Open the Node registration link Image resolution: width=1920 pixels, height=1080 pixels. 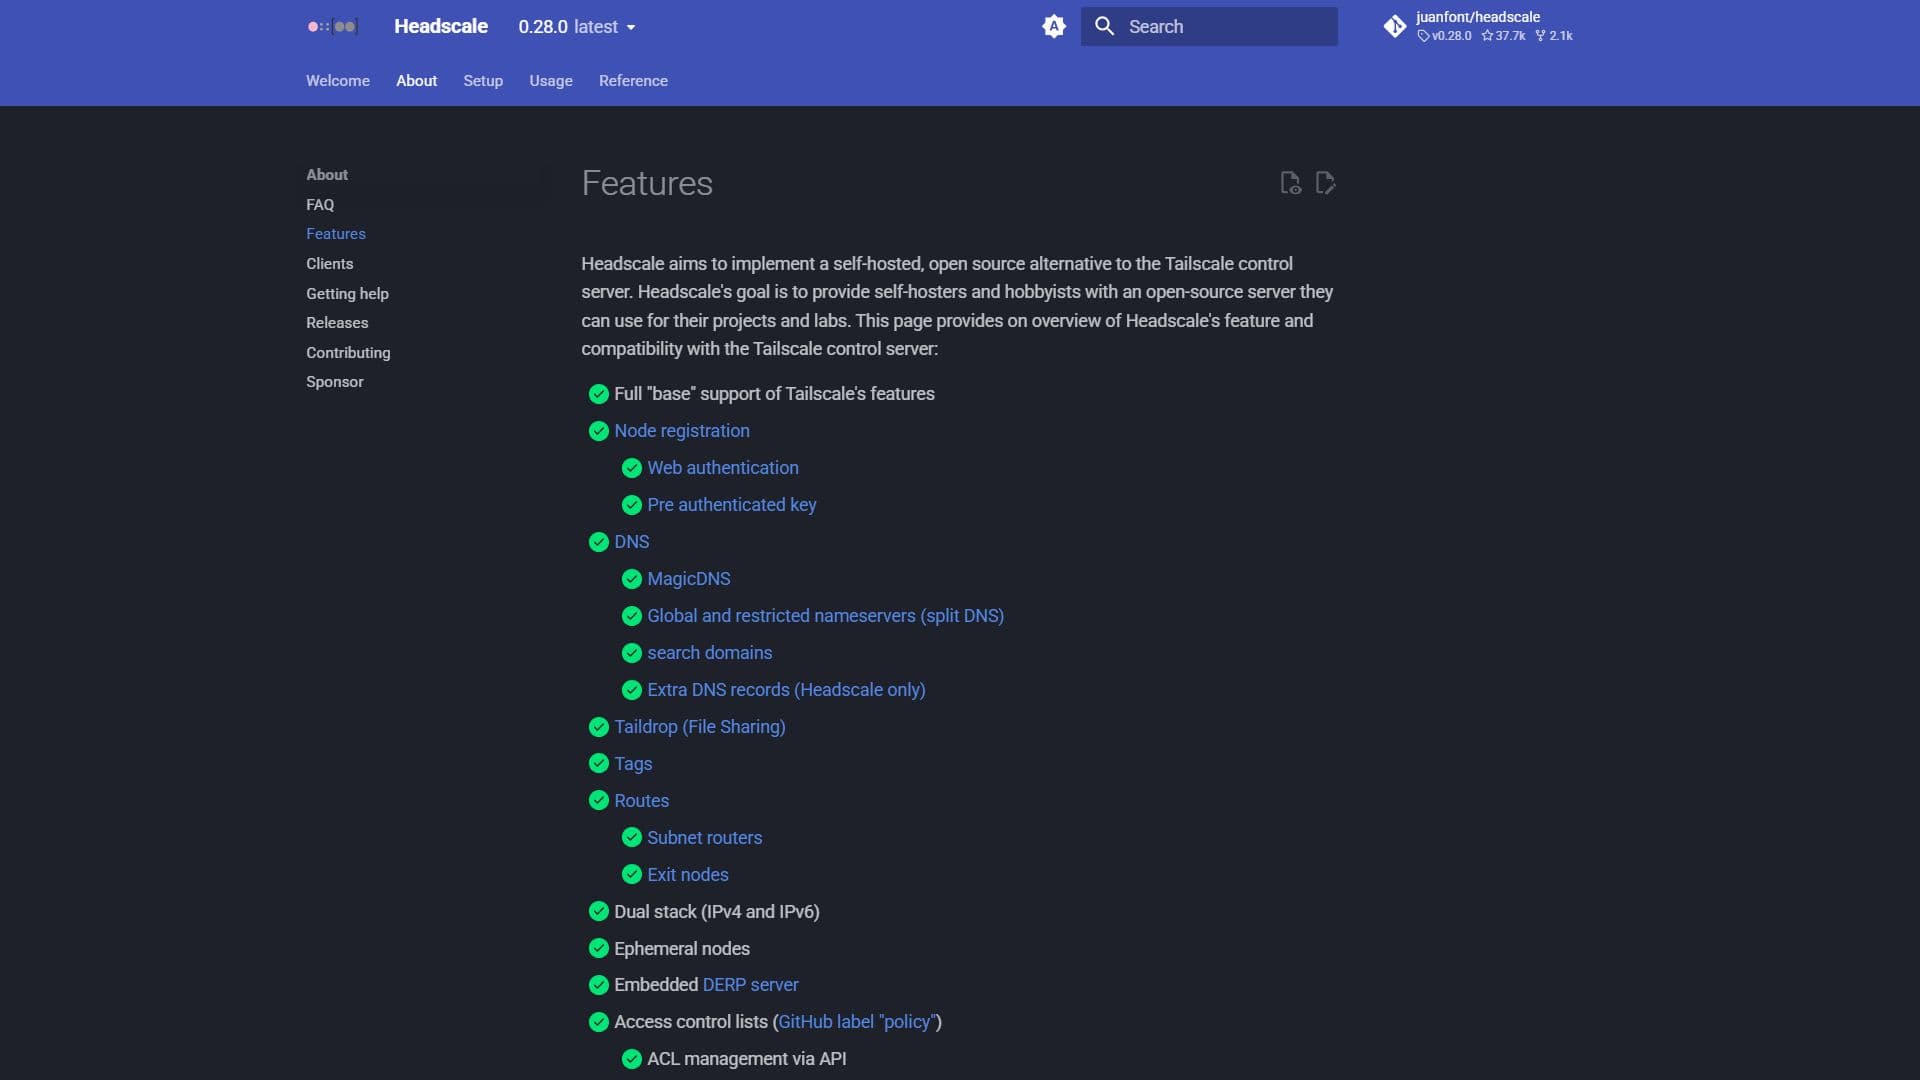point(682,431)
